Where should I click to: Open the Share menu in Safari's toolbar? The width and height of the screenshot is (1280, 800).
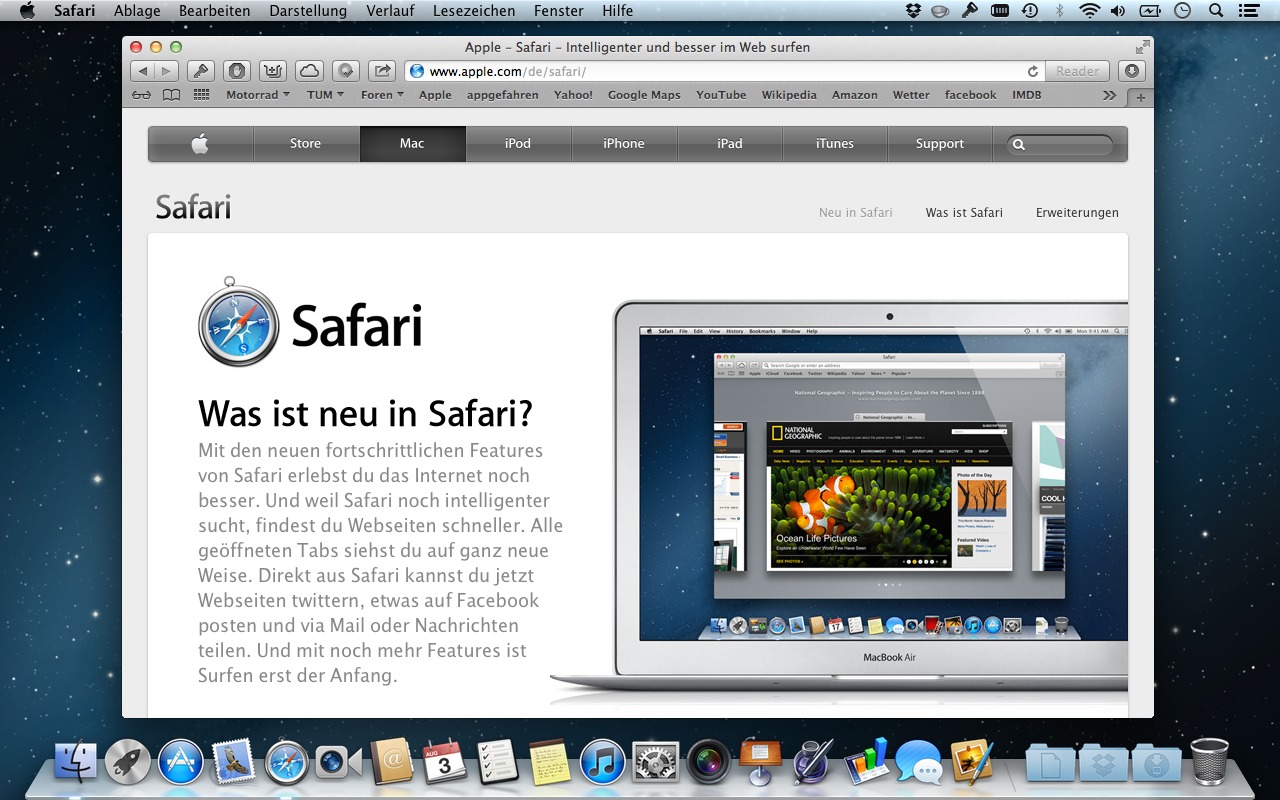(x=383, y=71)
